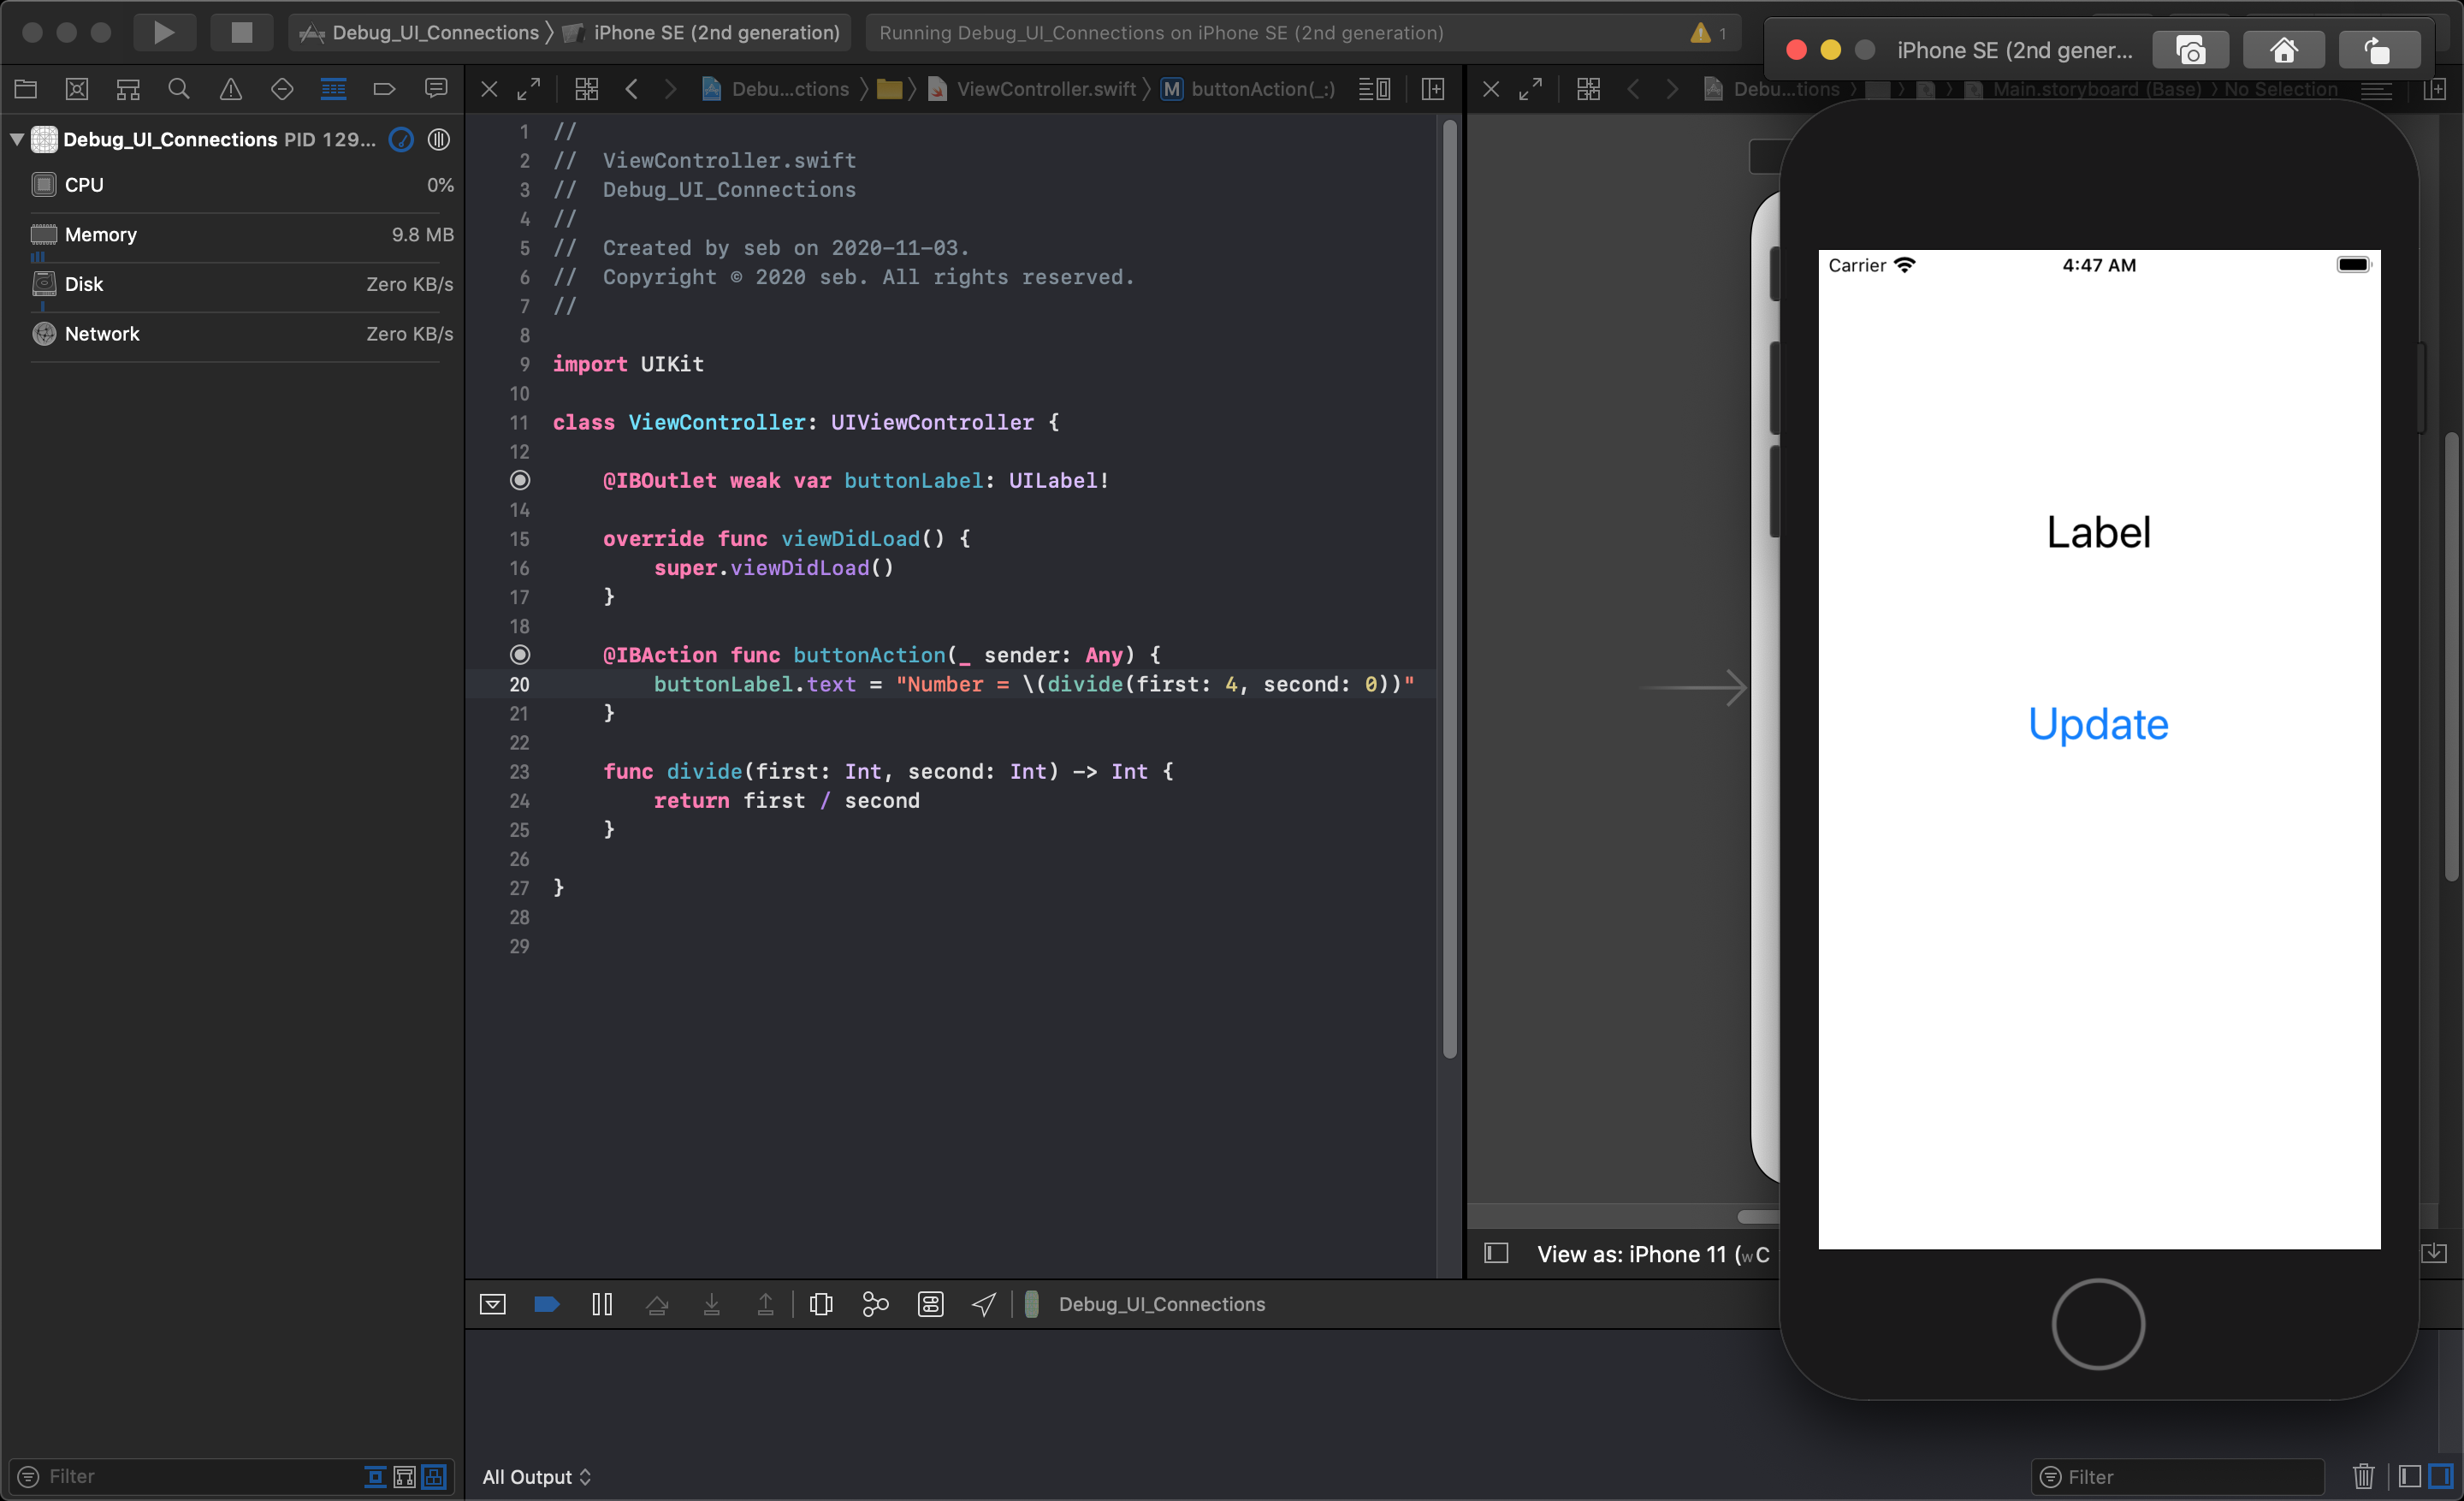This screenshot has width=2464, height=1501.
Task: Select the CPU gauge row
Action: (240, 185)
